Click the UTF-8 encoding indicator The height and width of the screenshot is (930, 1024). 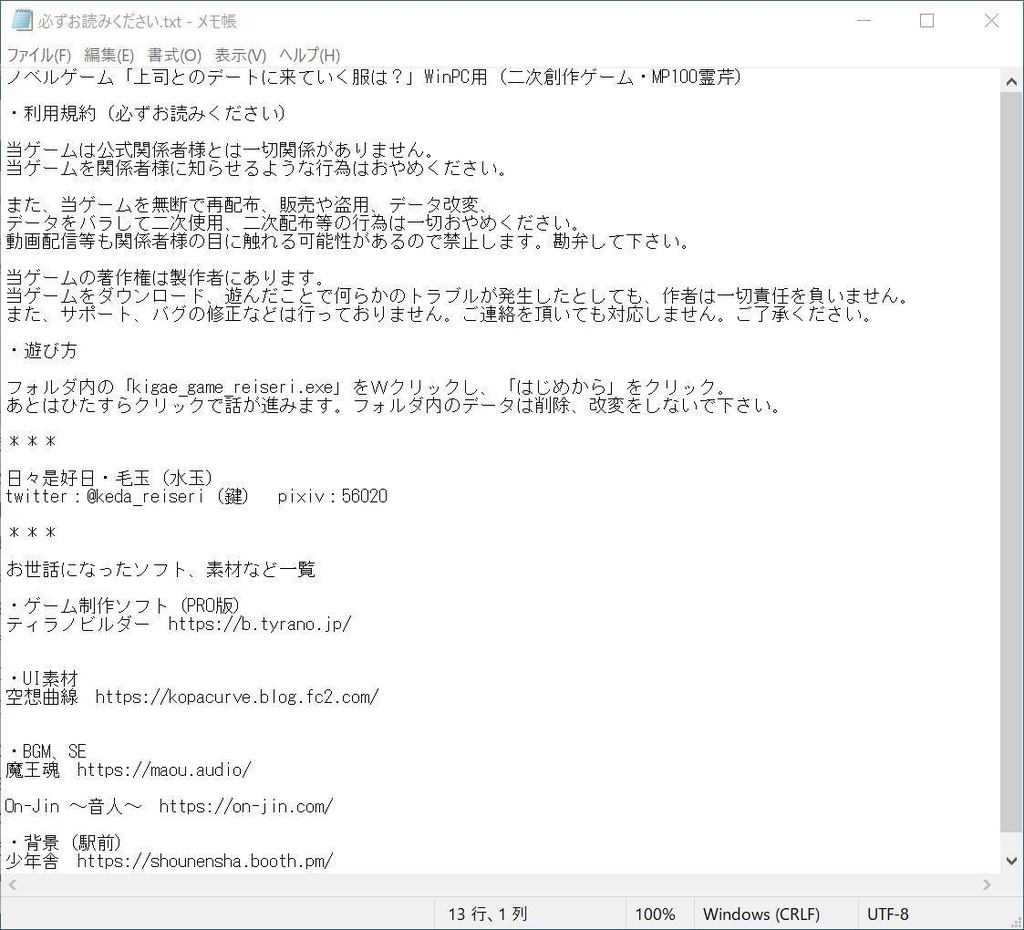click(888, 913)
